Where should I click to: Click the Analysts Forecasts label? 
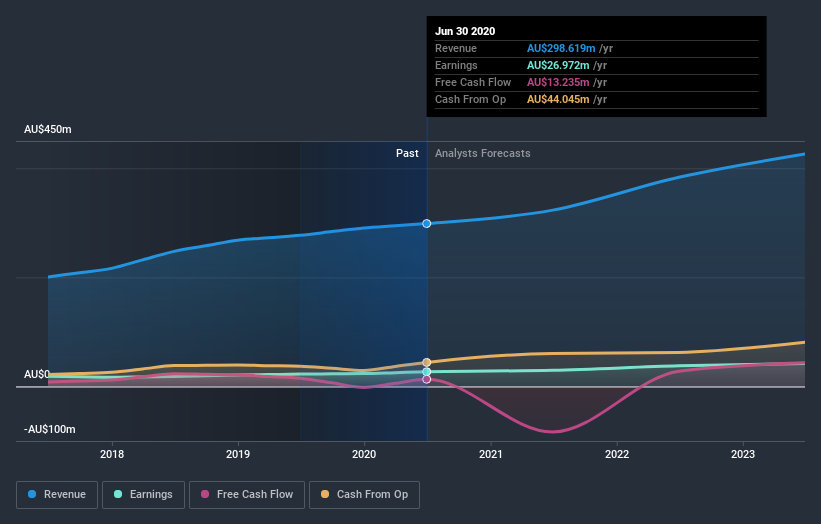(x=483, y=153)
